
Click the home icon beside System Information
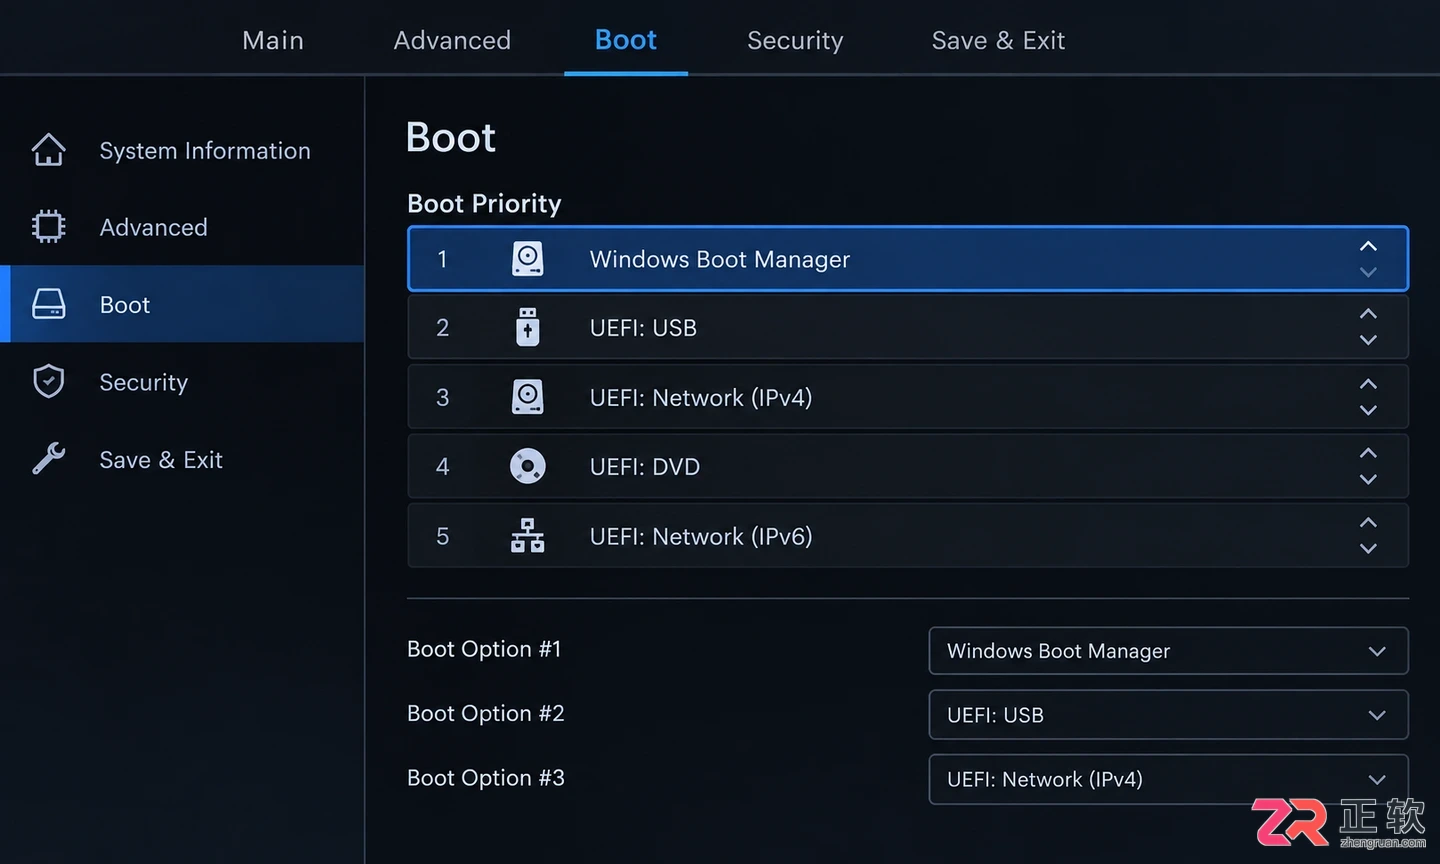click(x=48, y=150)
